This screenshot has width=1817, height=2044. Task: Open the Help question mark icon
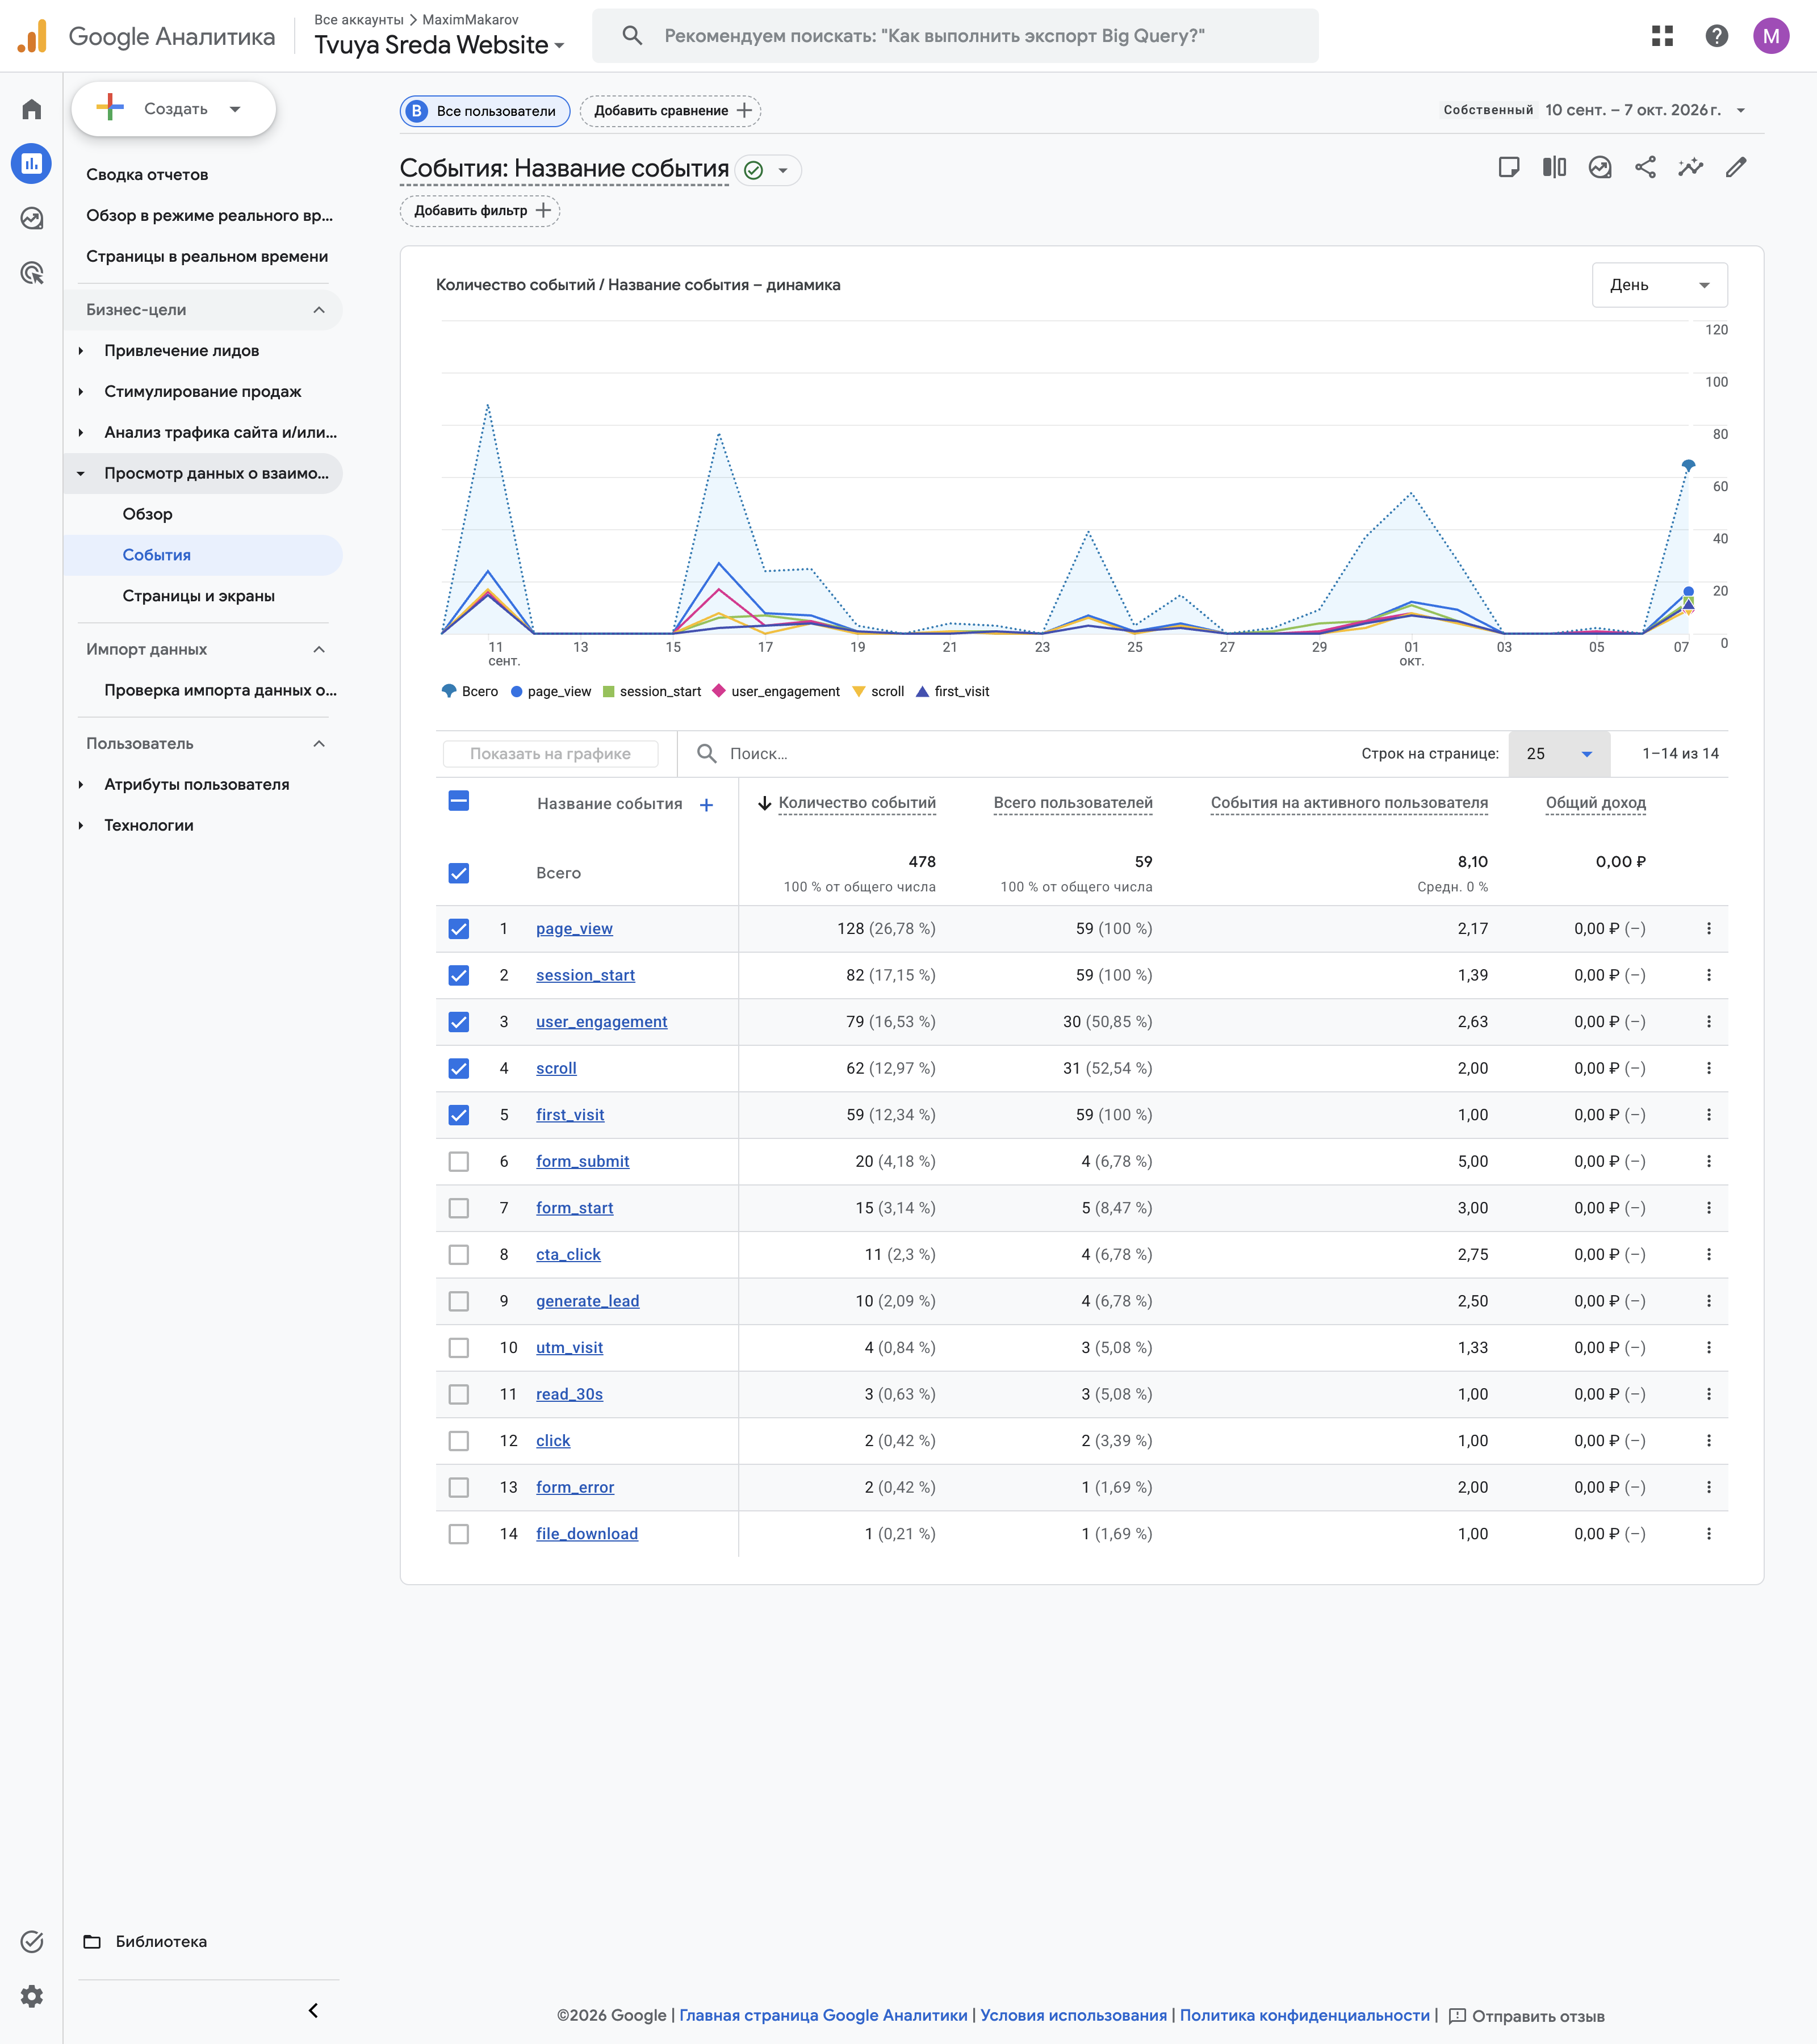tap(1717, 36)
